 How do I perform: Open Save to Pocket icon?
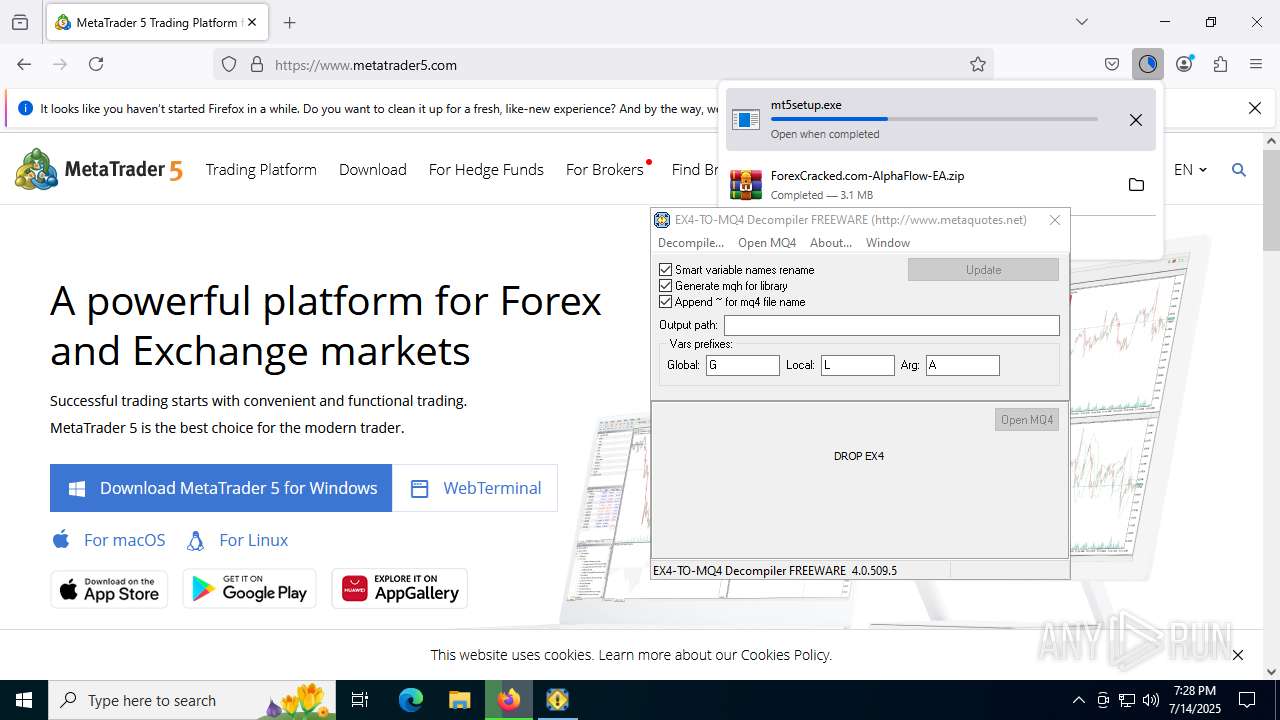(1112, 64)
